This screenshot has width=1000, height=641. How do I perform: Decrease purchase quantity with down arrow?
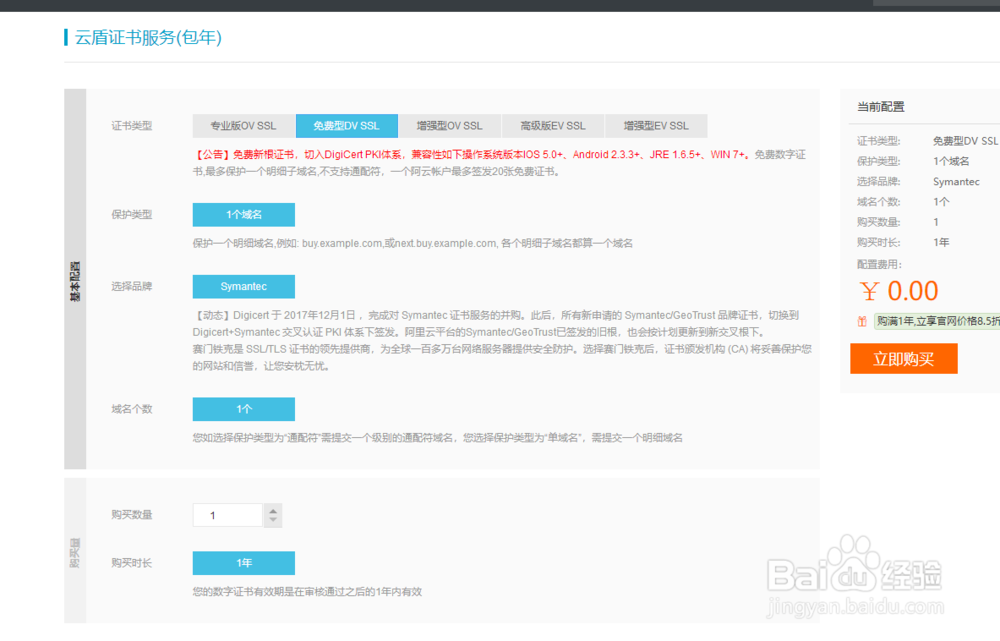[x=273, y=520]
